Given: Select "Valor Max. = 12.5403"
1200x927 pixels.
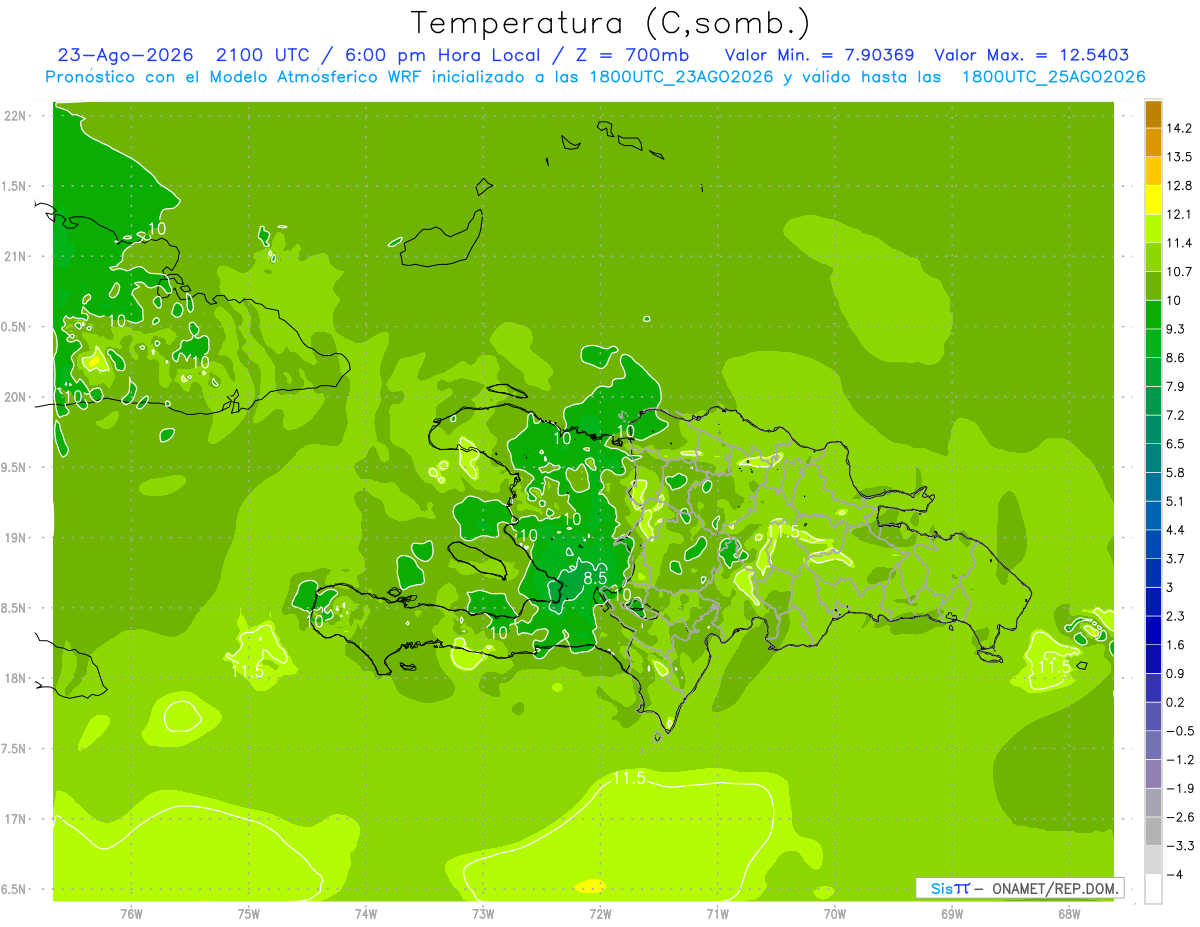Looking at the screenshot, I should click(x=1031, y=56).
